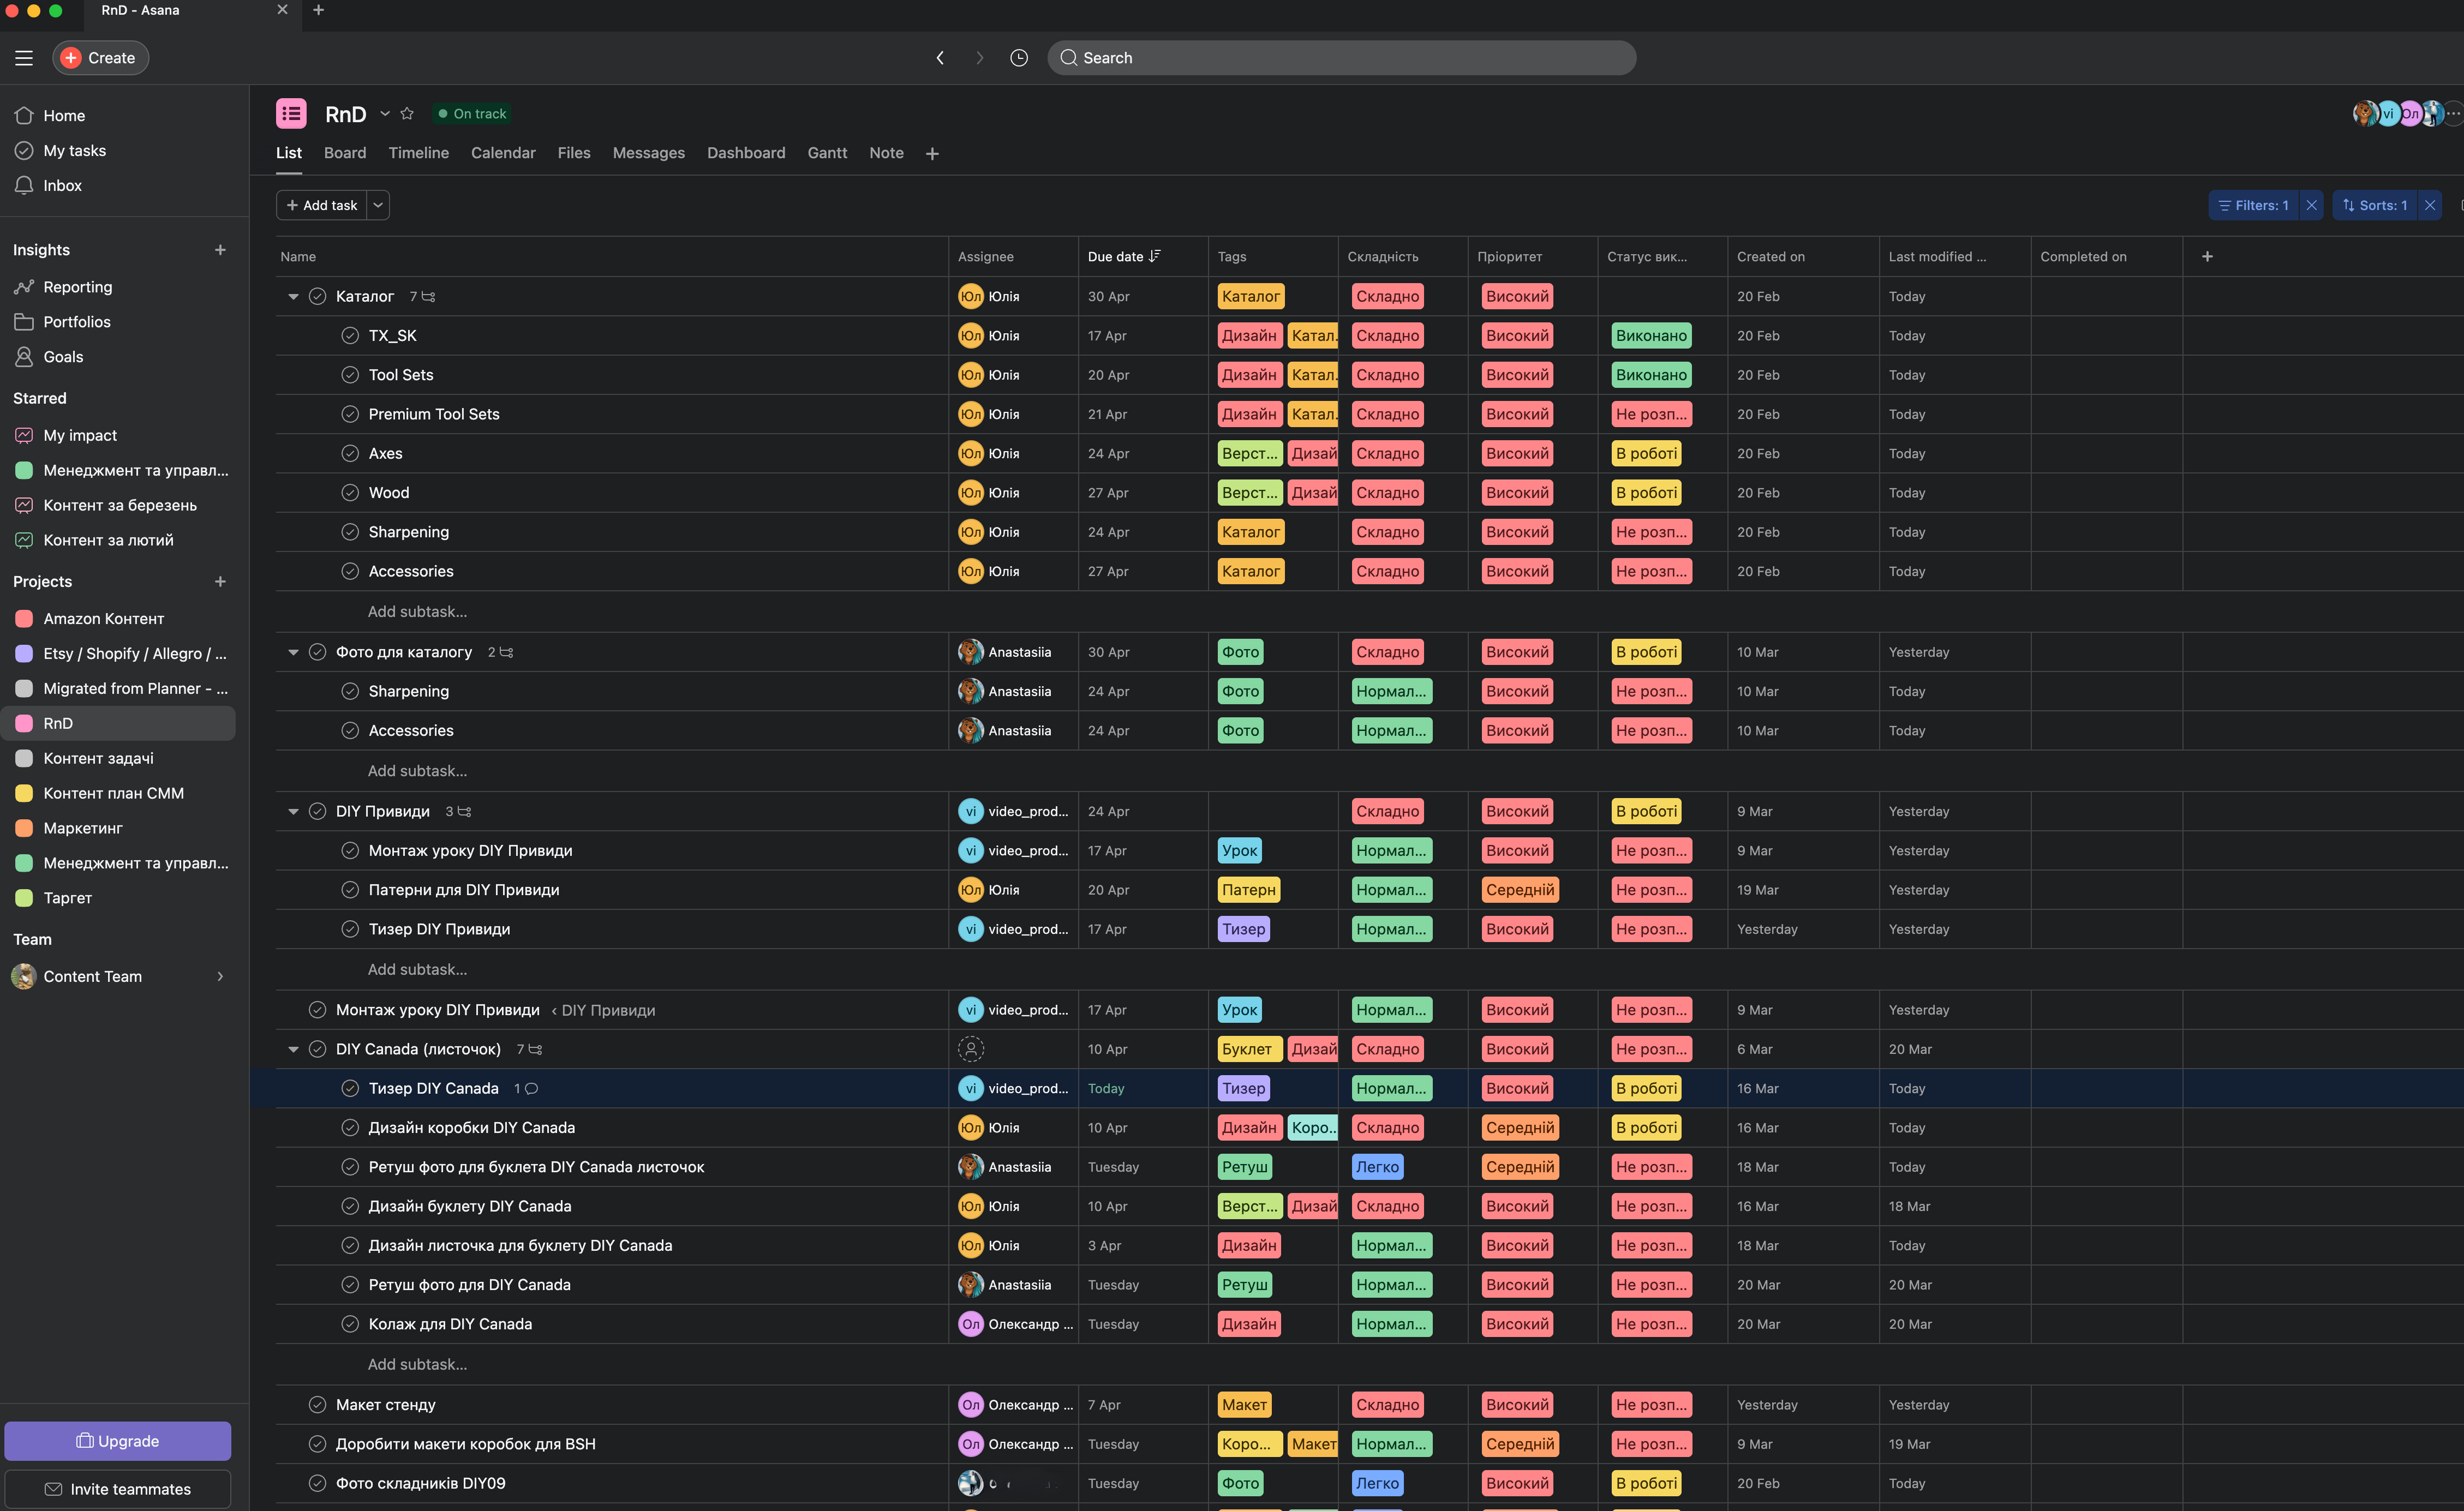Open Inbox bell icon in sidebar
This screenshot has height=1511, width=2464.
tap(24, 186)
